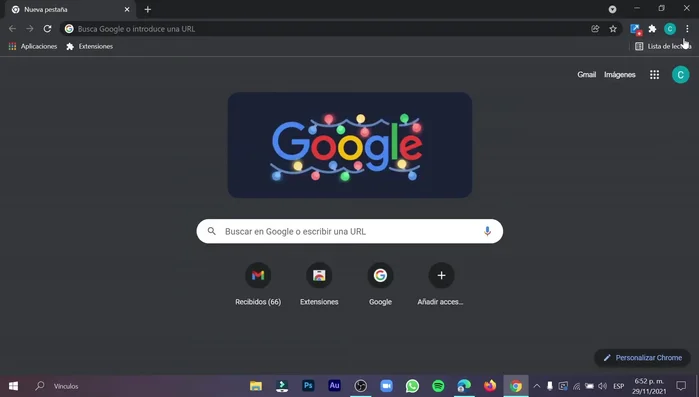Viewport: 699px width, 397px height.
Task: Open the Extensiones bookmark in bookmarks bar
Action: point(90,46)
